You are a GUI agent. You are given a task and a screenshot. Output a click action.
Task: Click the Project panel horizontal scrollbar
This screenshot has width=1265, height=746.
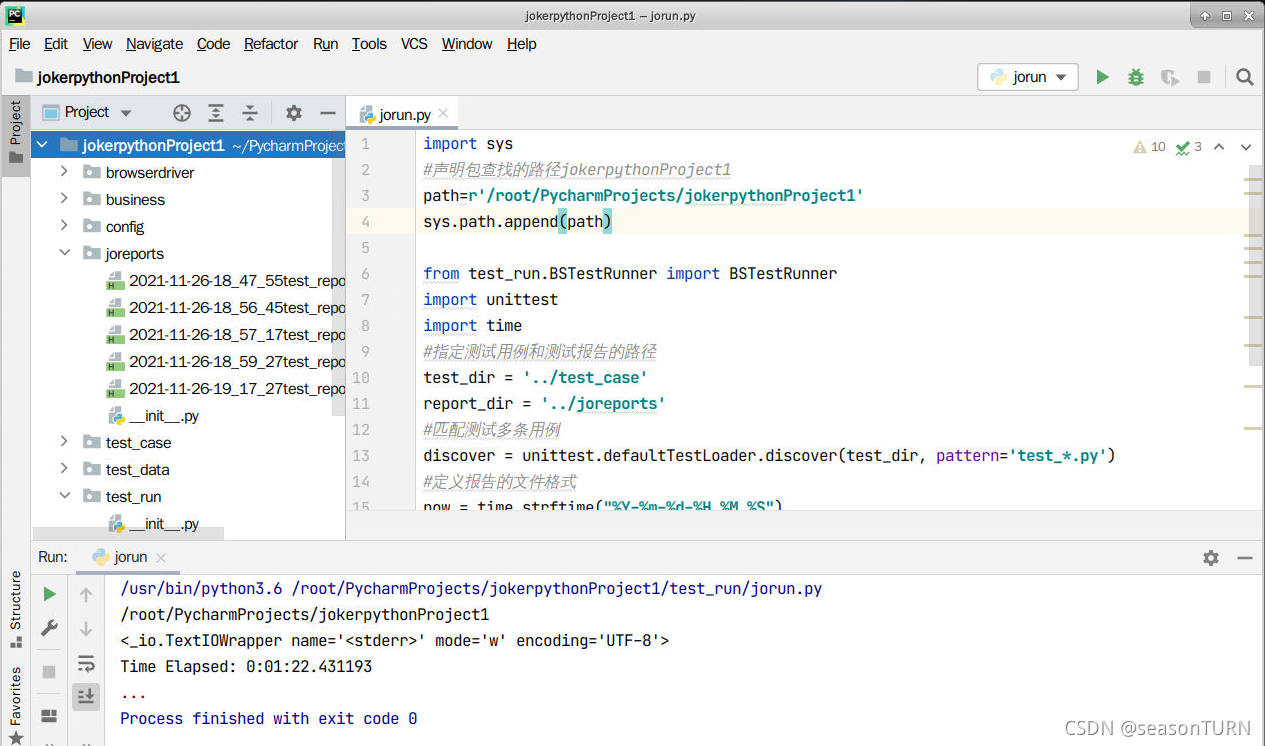pos(128,534)
